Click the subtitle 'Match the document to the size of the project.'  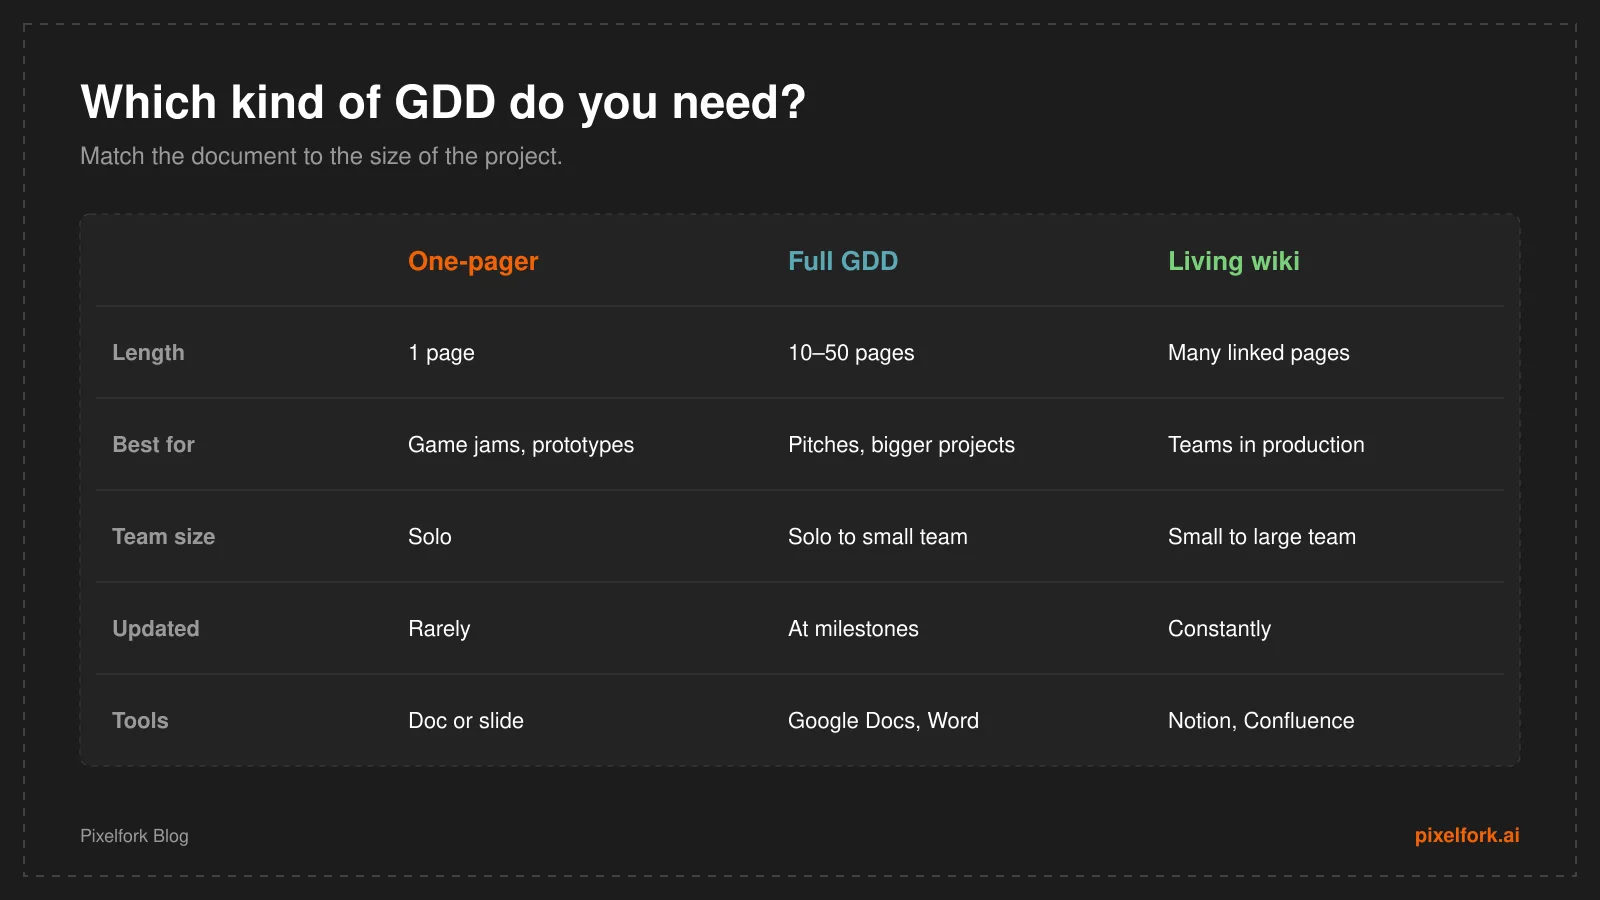click(x=321, y=157)
